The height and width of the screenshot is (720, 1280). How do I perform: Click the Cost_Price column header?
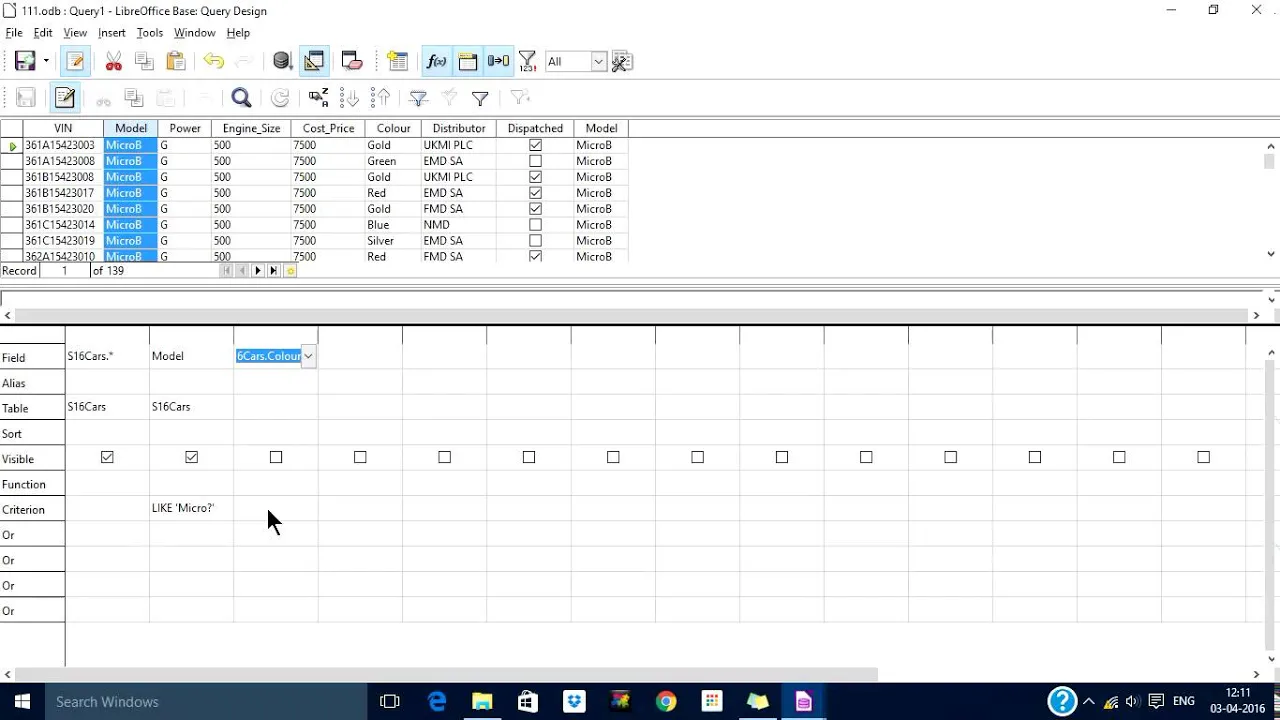329,128
